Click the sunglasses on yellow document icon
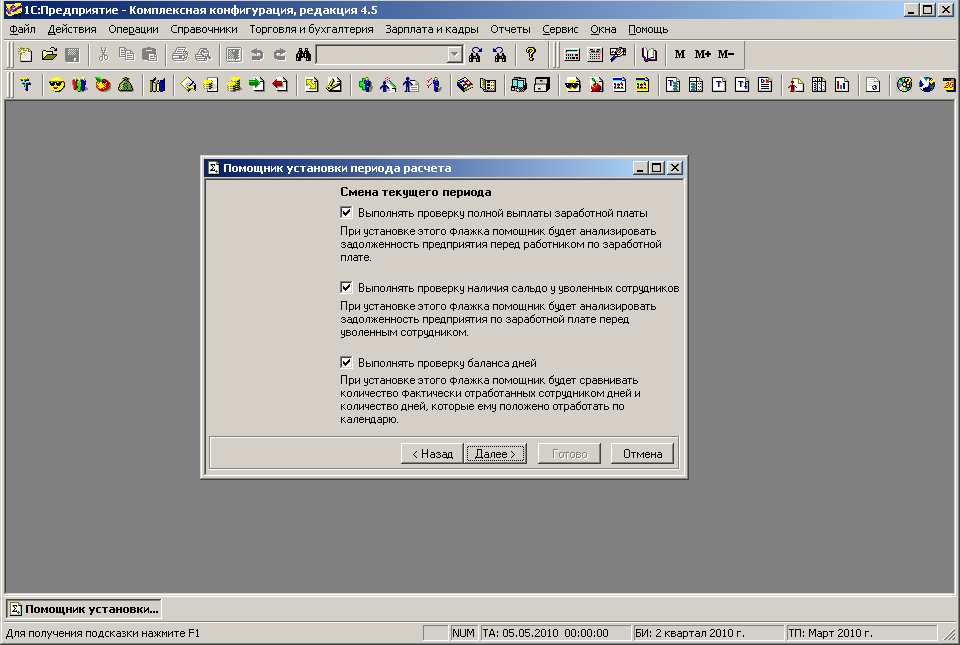 (x=573, y=84)
